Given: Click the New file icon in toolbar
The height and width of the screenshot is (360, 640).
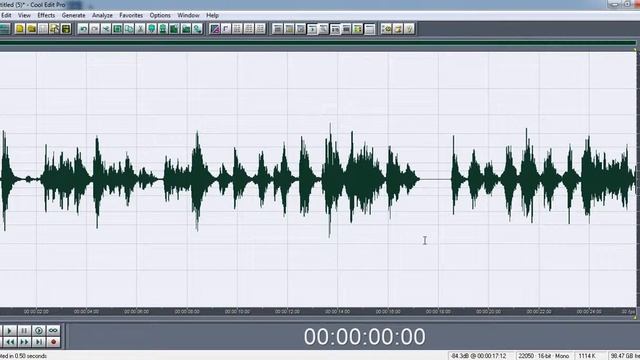Looking at the screenshot, I should click(20, 29).
